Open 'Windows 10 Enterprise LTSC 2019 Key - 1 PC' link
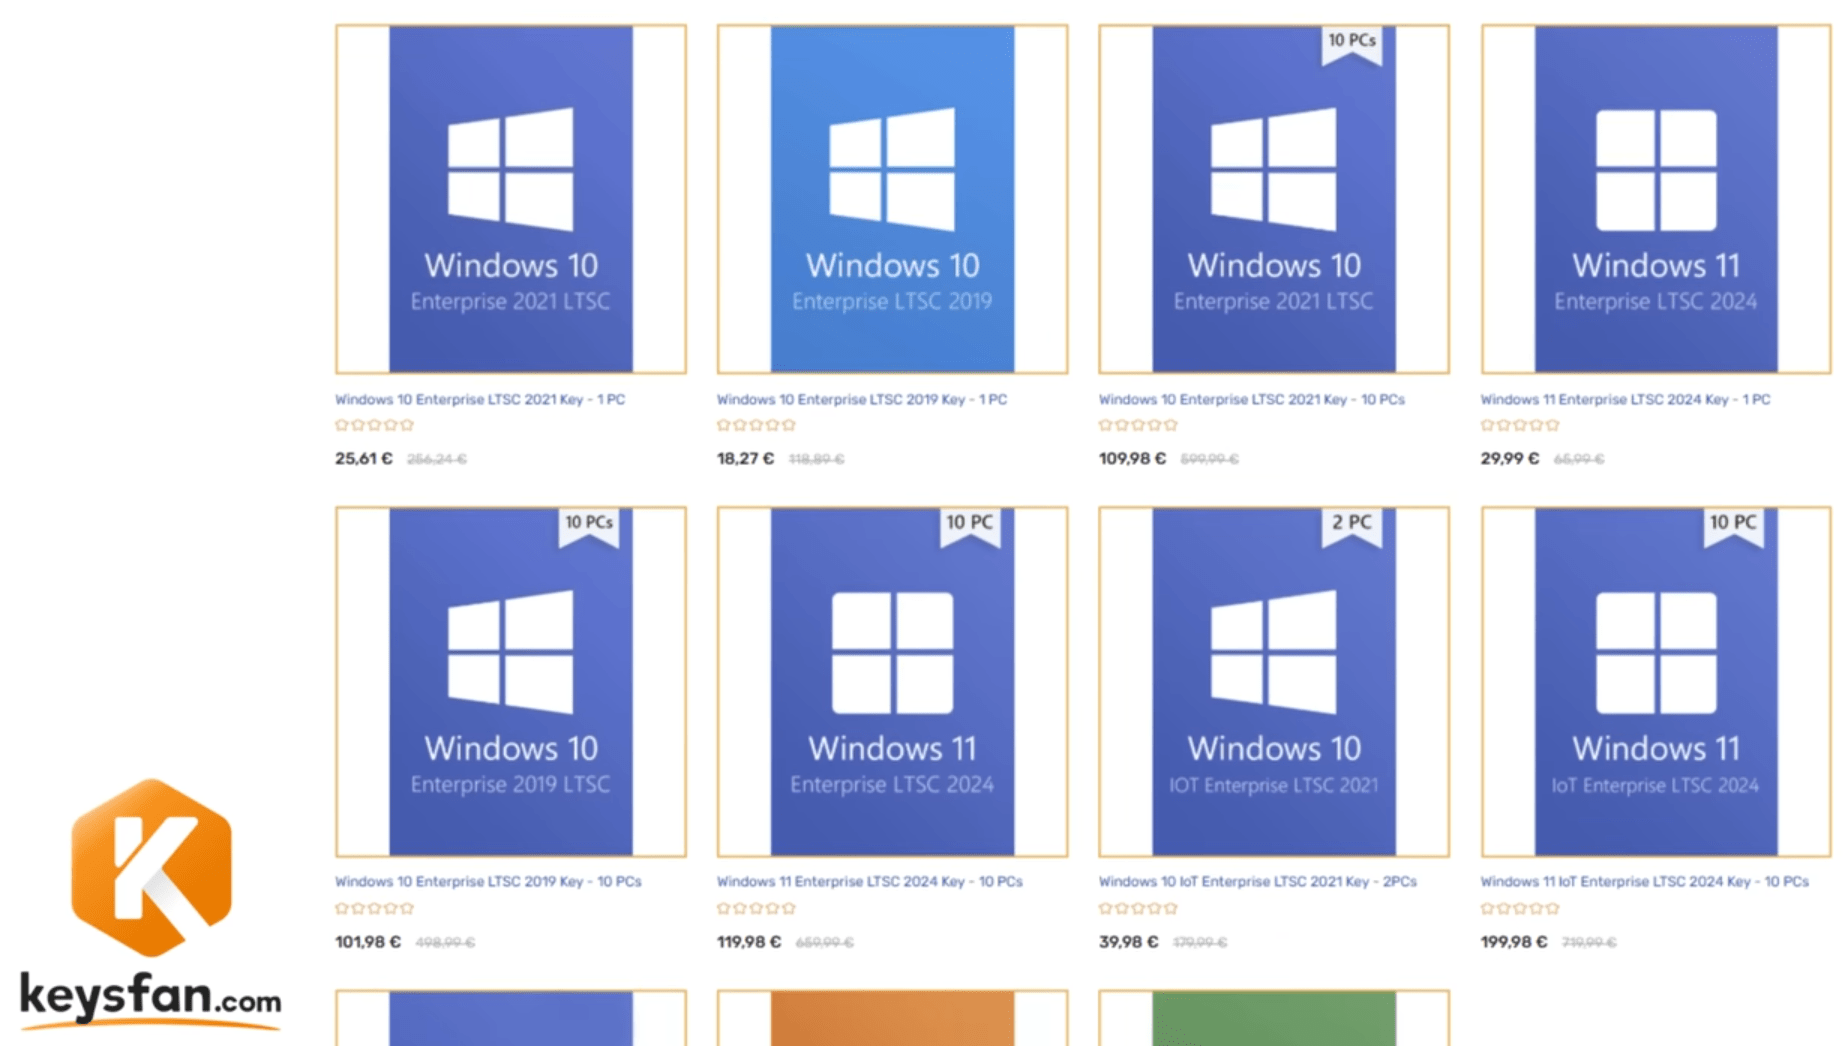The width and height of the screenshot is (1846, 1046). (861, 400)
